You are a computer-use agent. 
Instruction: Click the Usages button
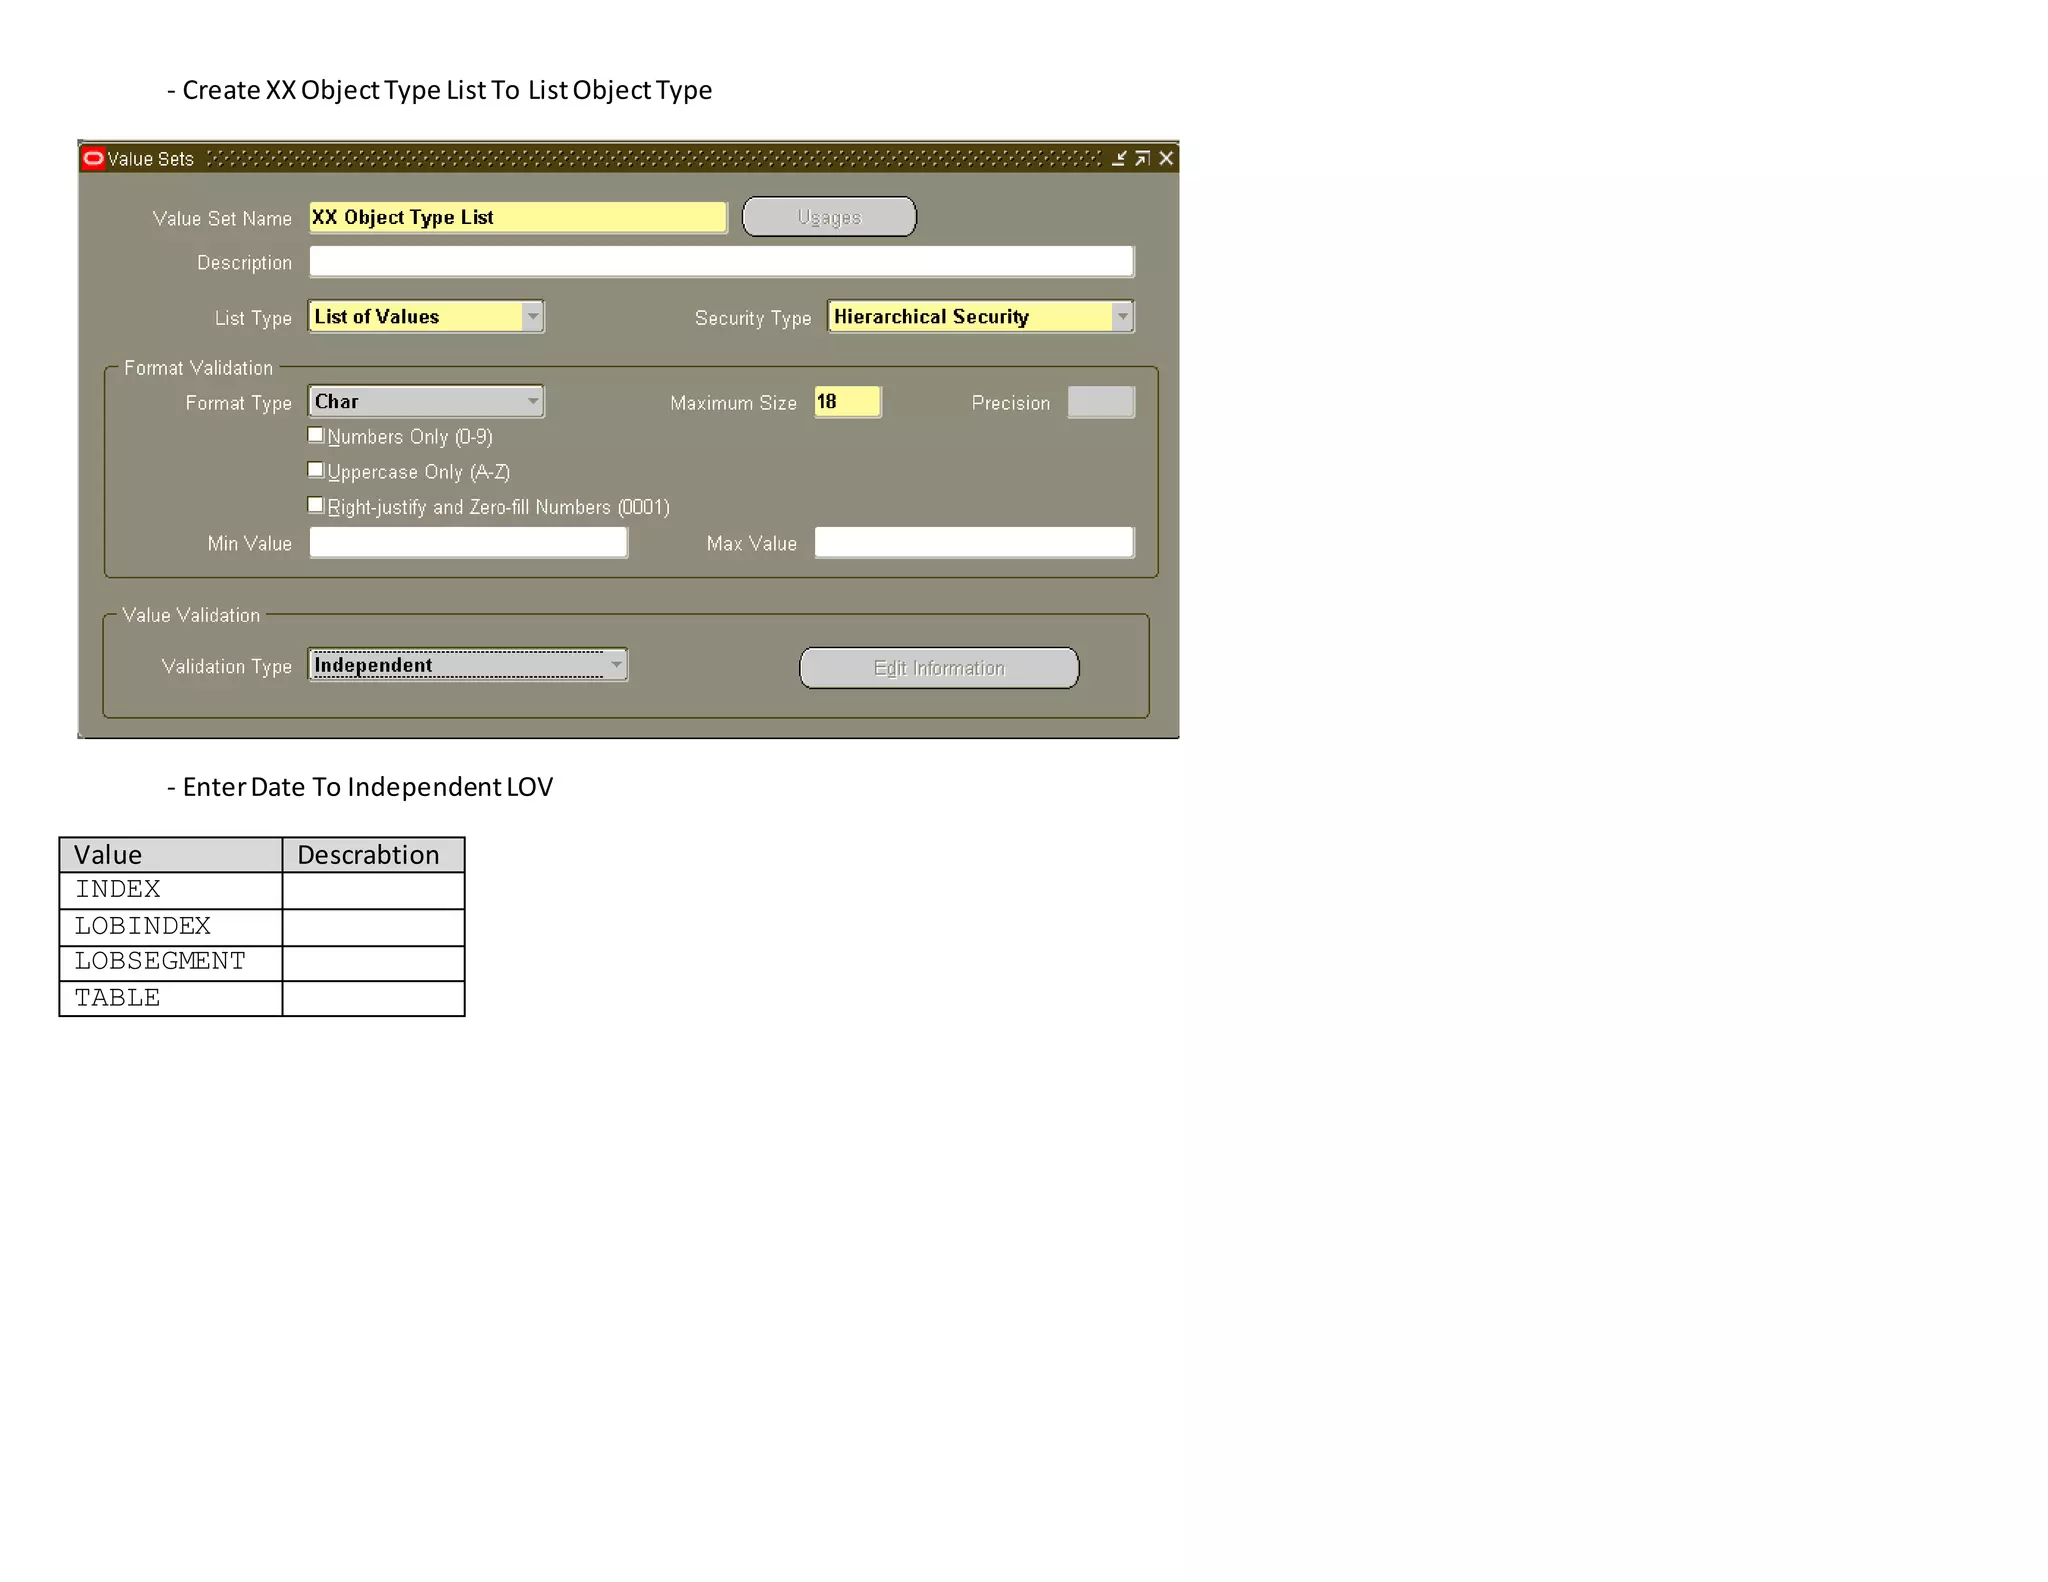(829, 217)
